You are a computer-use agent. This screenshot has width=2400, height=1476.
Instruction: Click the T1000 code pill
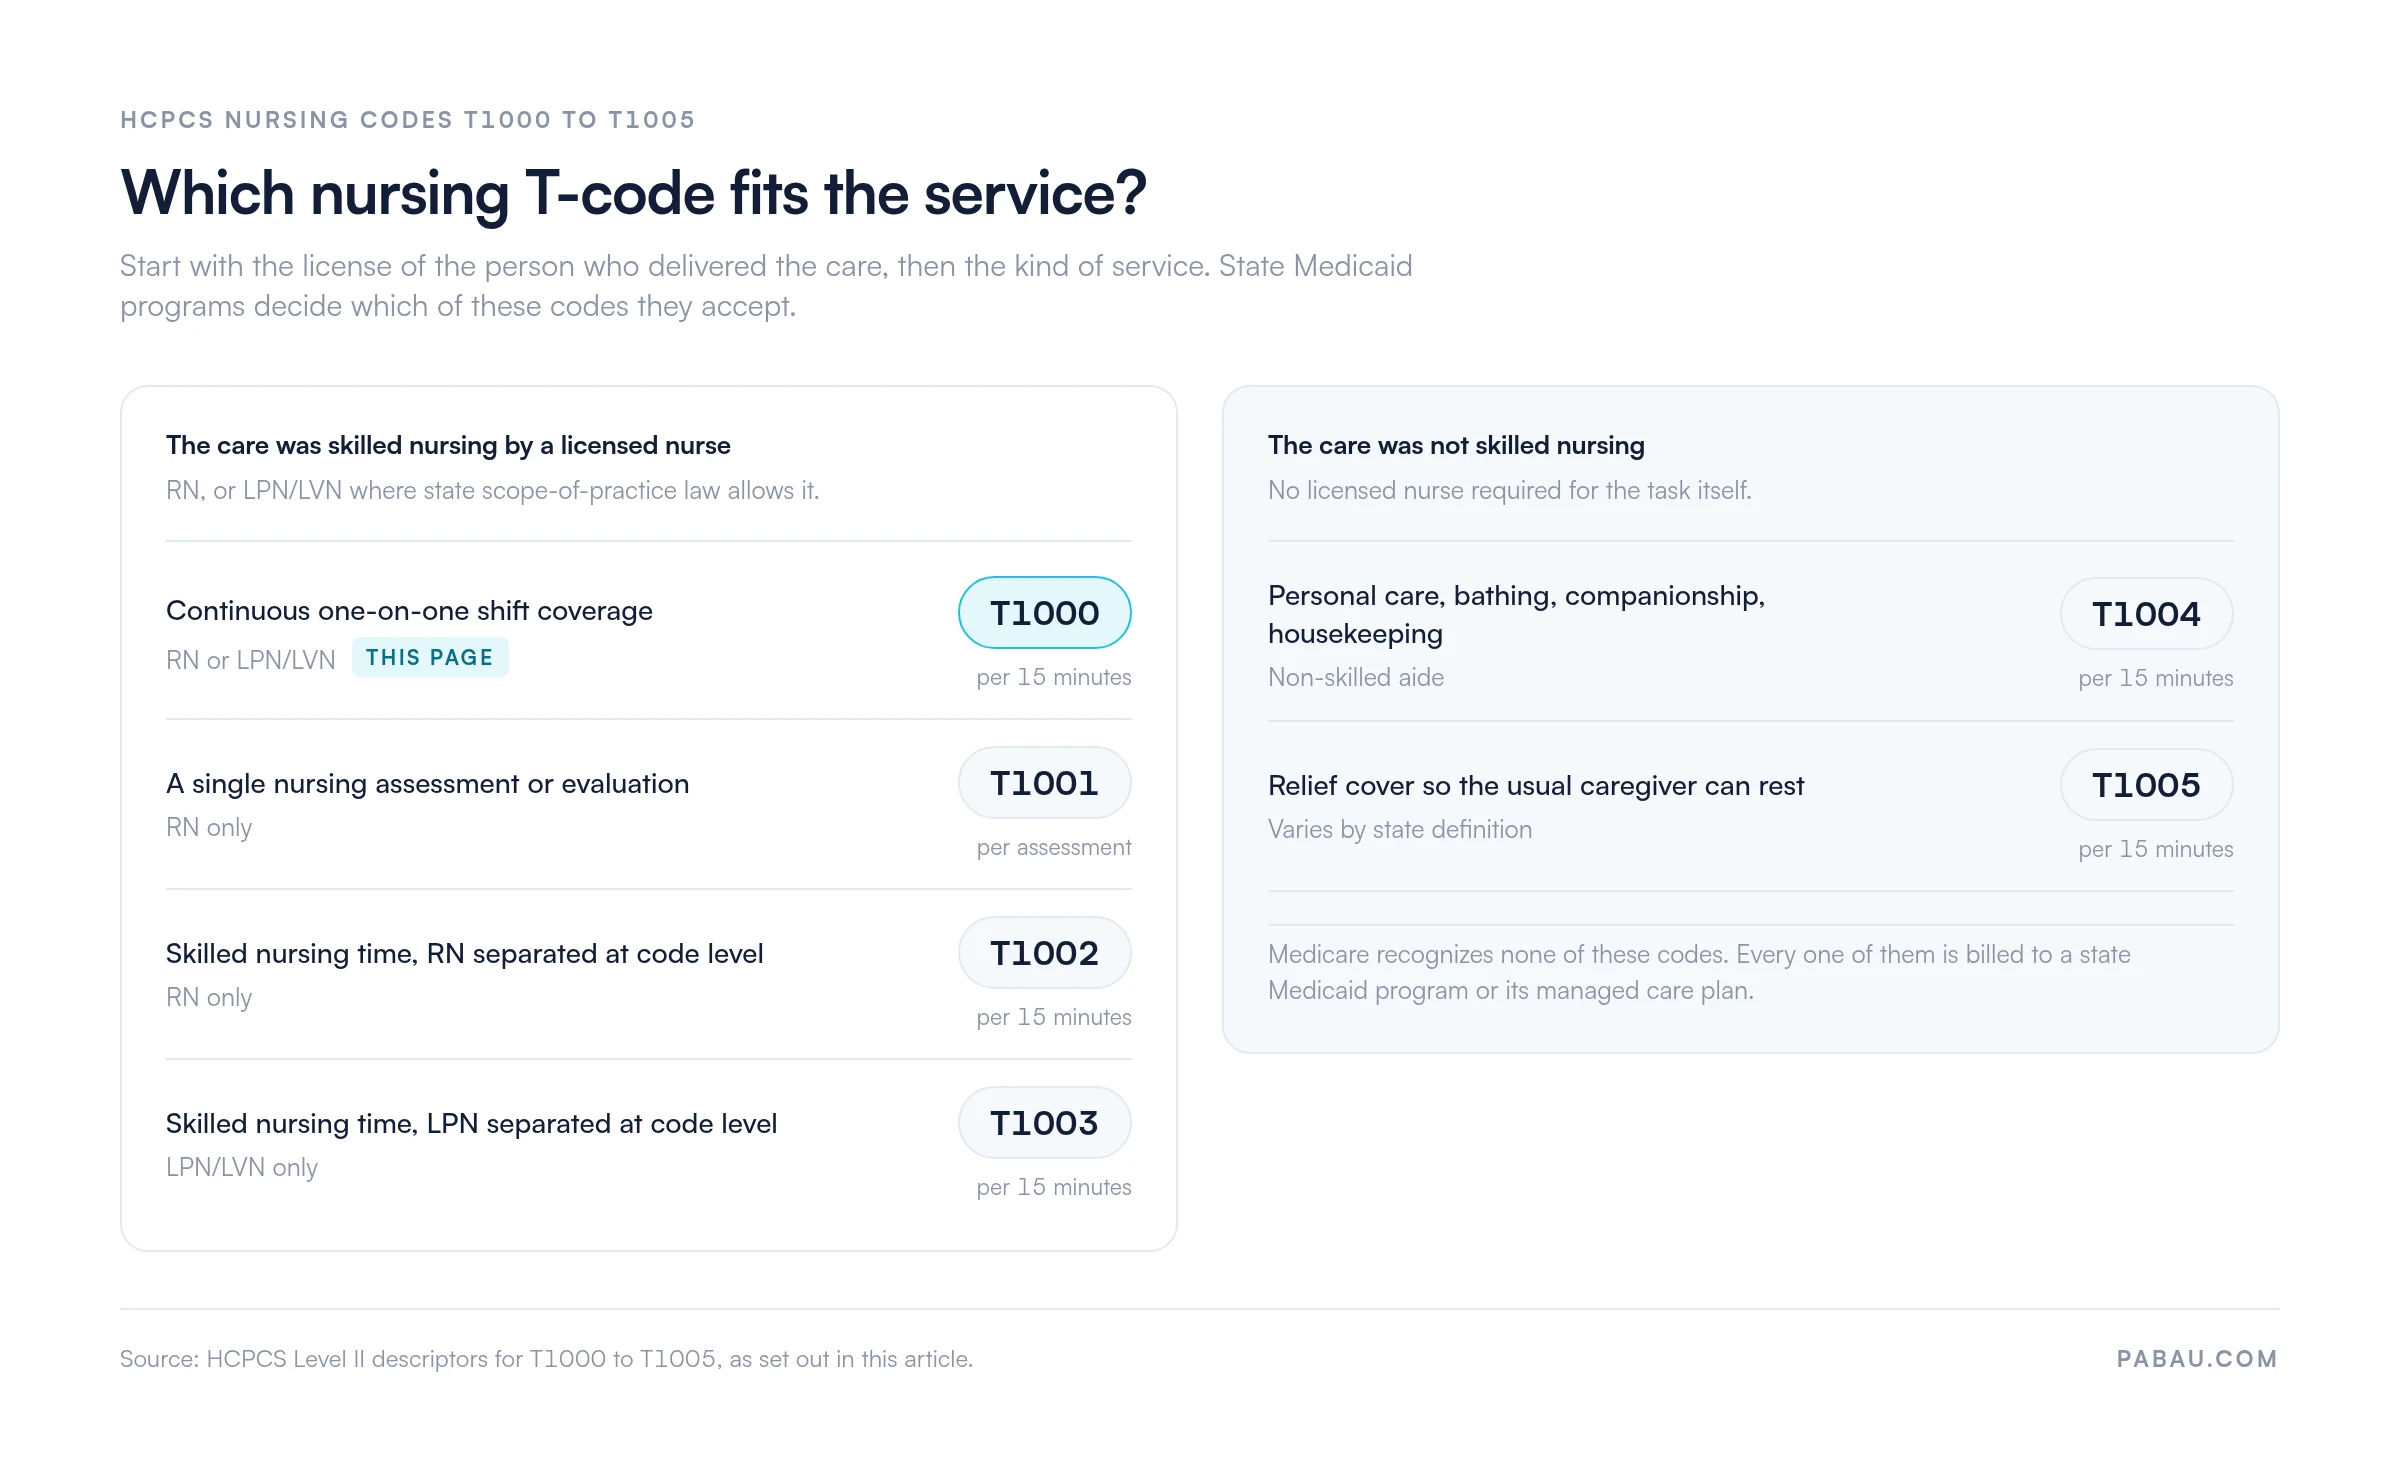tap(1044, 612)
